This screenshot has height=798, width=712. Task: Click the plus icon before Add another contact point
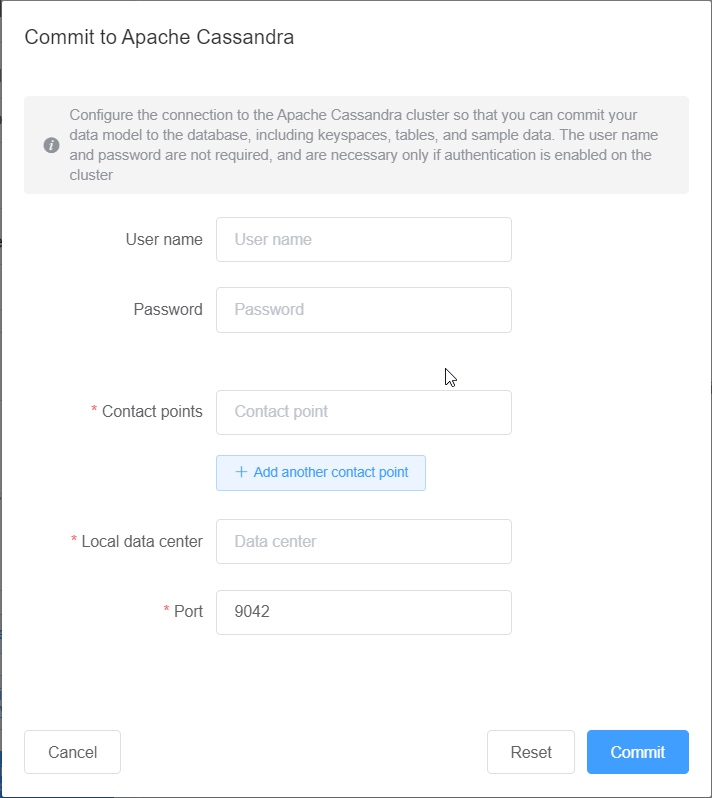240,472
